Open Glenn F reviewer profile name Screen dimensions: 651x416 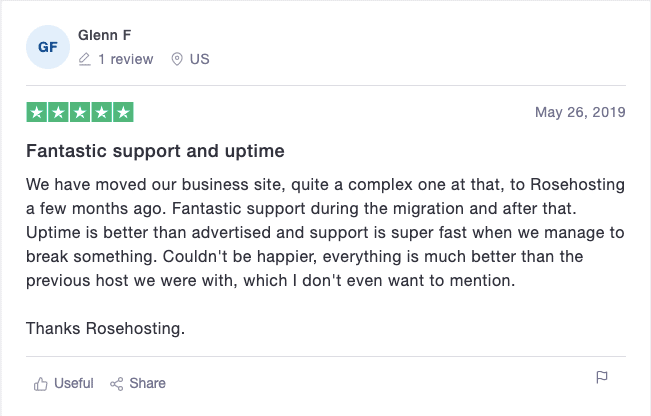[x=105, y=35]
